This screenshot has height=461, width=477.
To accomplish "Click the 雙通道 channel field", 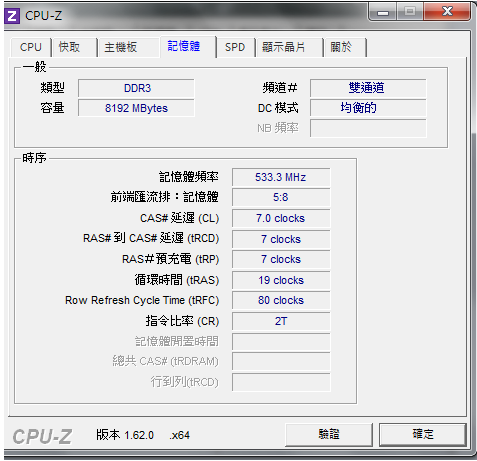I will pos(368,88).
